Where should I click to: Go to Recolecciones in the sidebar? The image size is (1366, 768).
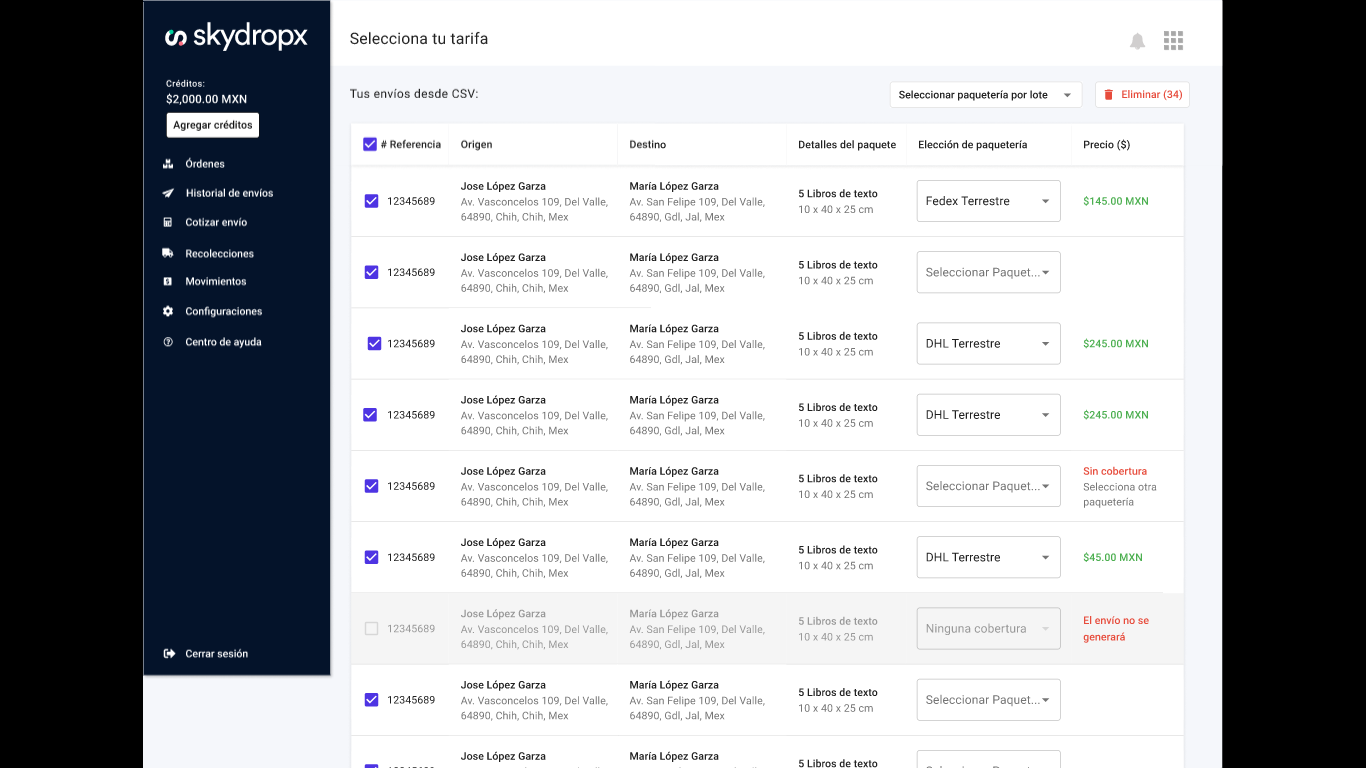point(219,254)
